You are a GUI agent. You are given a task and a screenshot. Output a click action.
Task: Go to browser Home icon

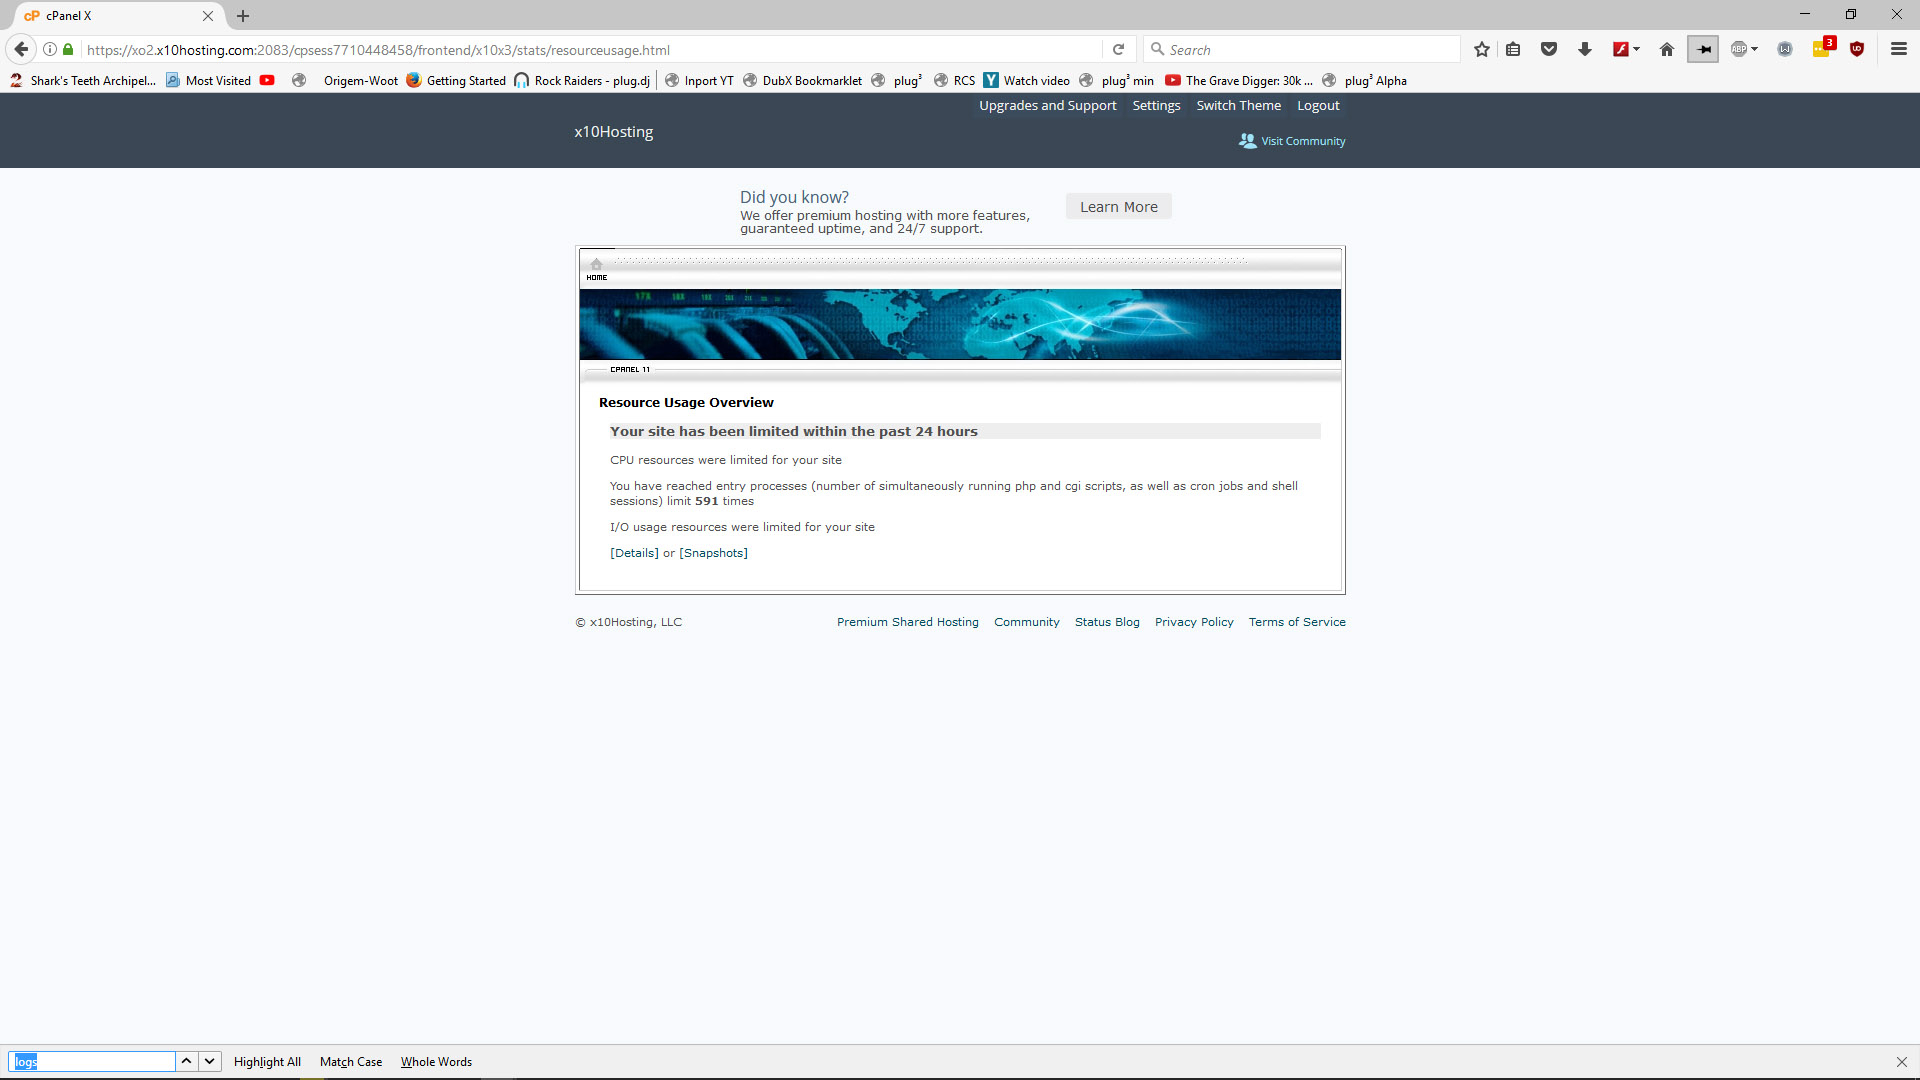(x=1667, y=49)
